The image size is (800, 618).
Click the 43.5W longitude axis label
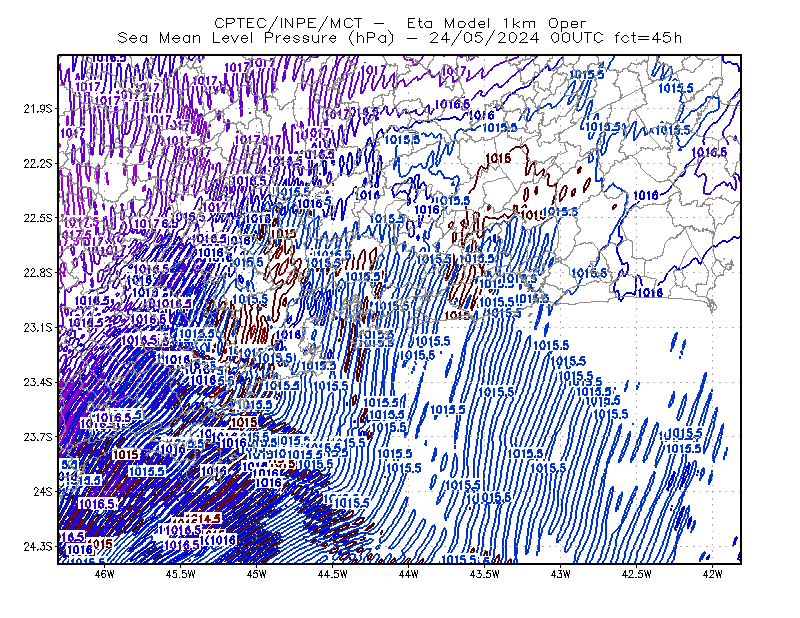click(x=484, y=574)
